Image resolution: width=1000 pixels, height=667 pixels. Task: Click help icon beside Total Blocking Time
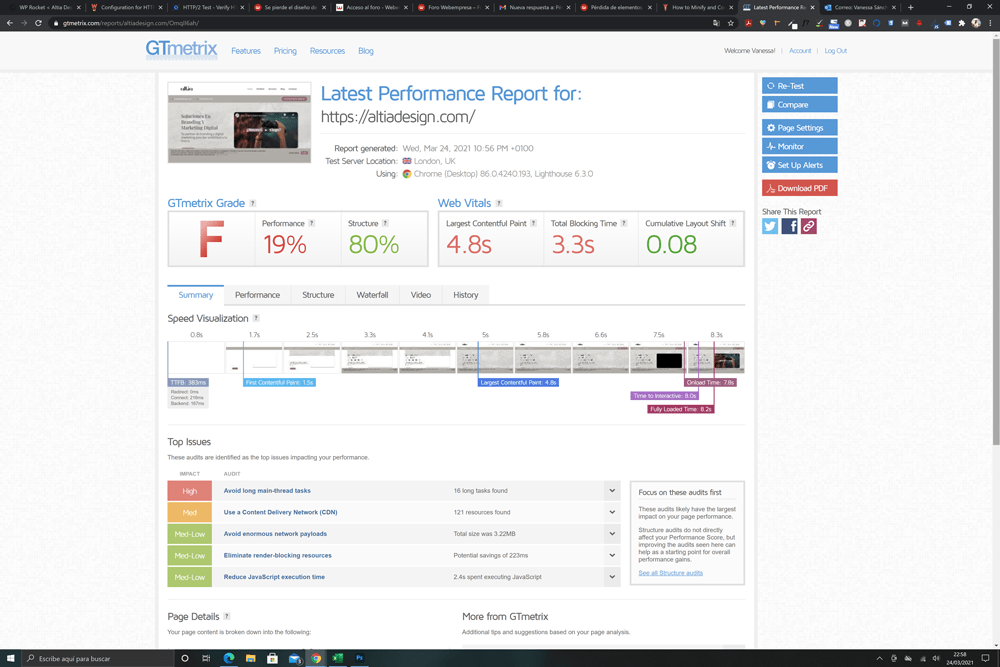click(624, 223)
